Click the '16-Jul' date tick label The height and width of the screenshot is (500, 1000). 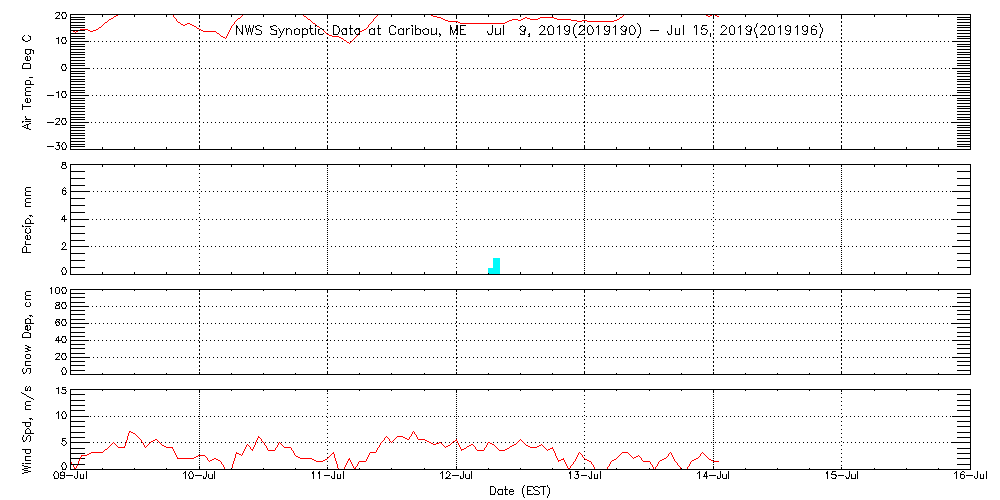coord(971,476)
